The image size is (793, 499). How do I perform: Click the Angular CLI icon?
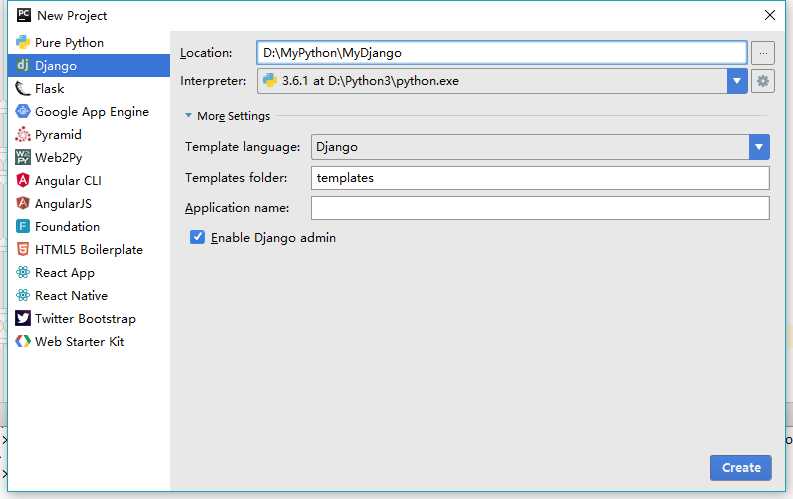(23, 180)
